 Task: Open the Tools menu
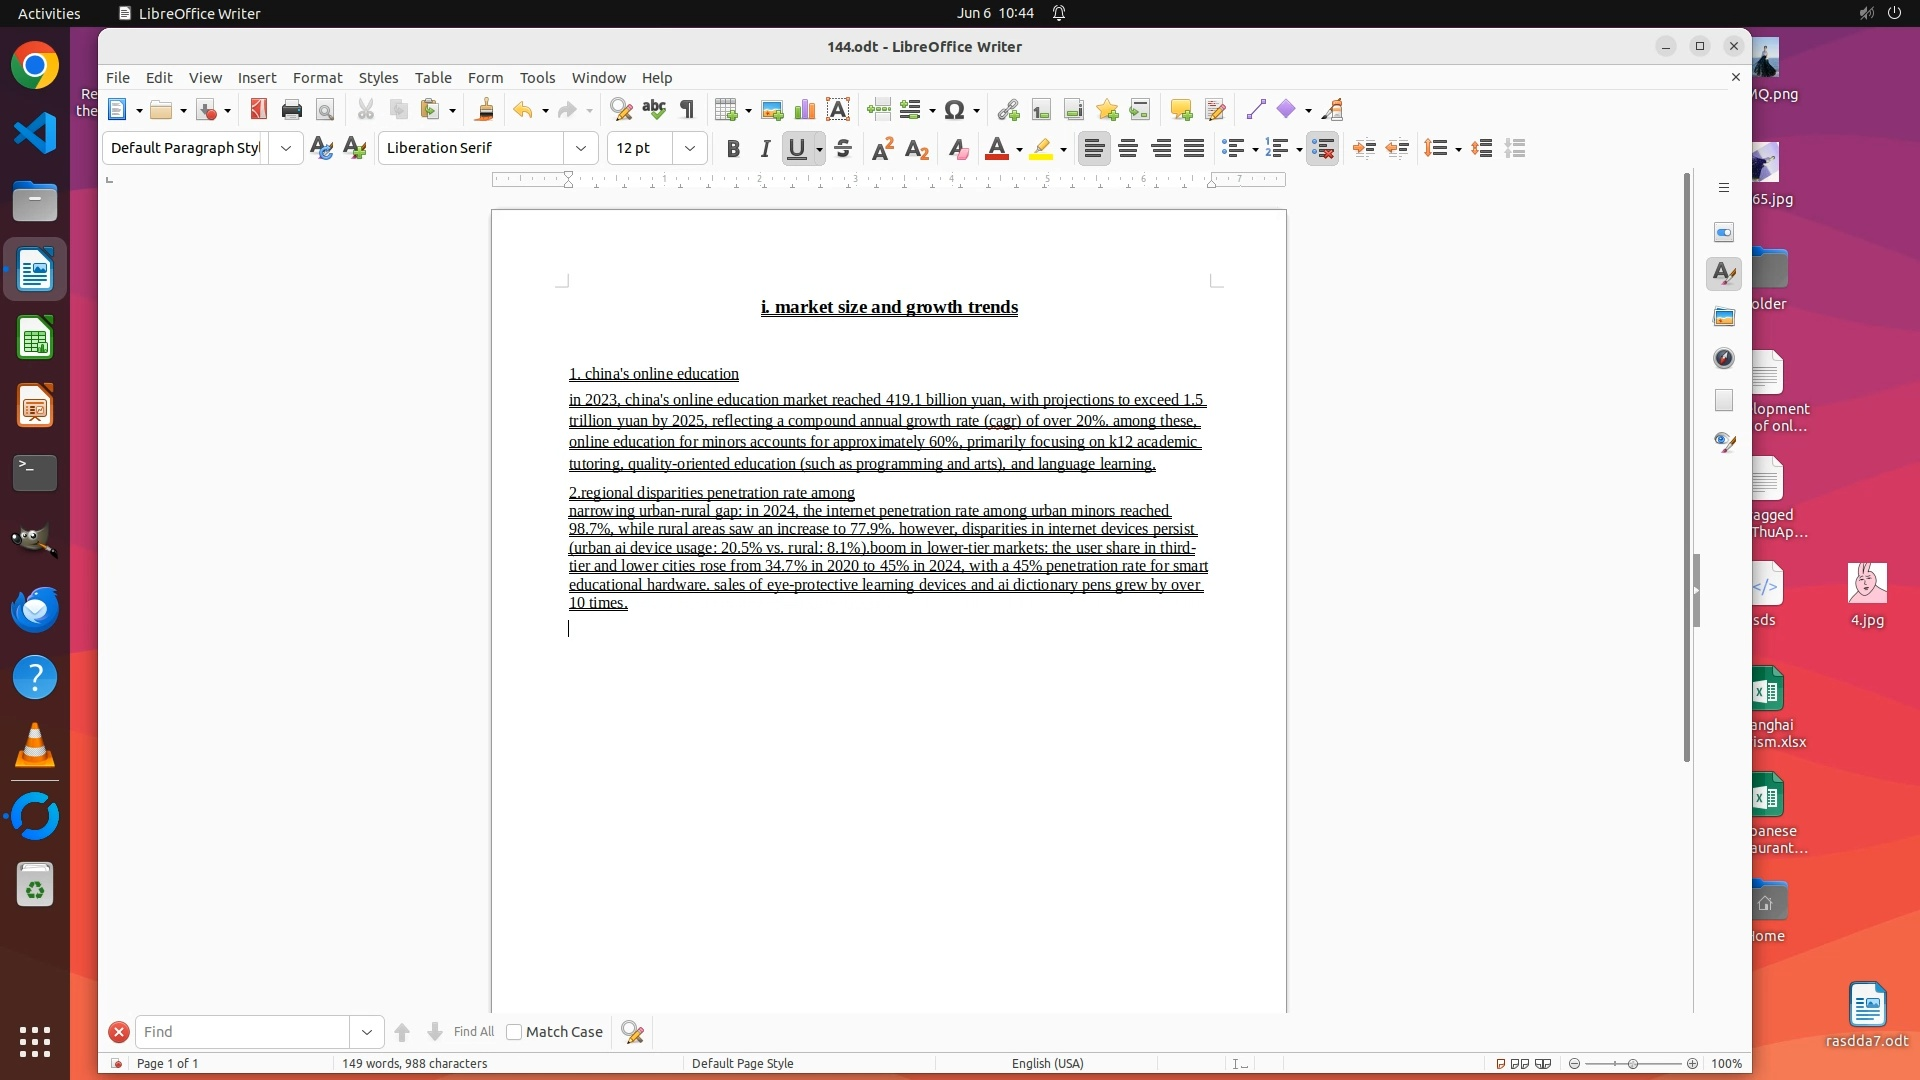point(537,77)
